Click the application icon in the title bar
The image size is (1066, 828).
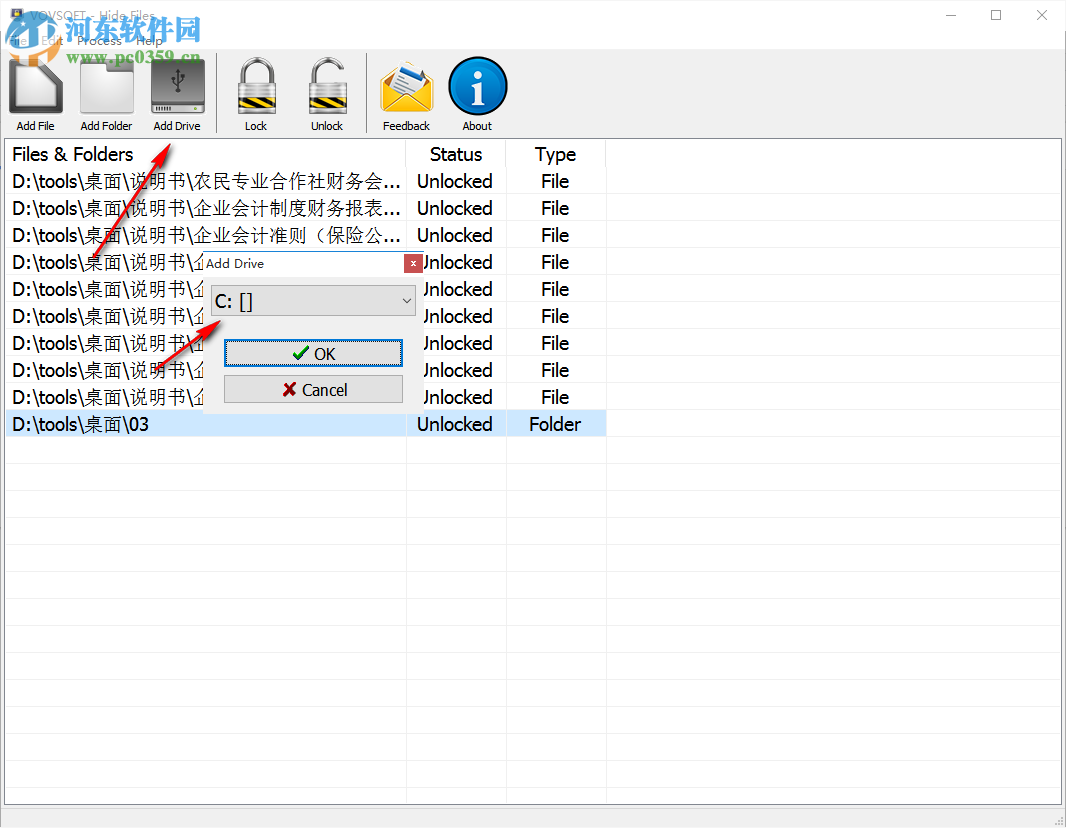point(16,15)
